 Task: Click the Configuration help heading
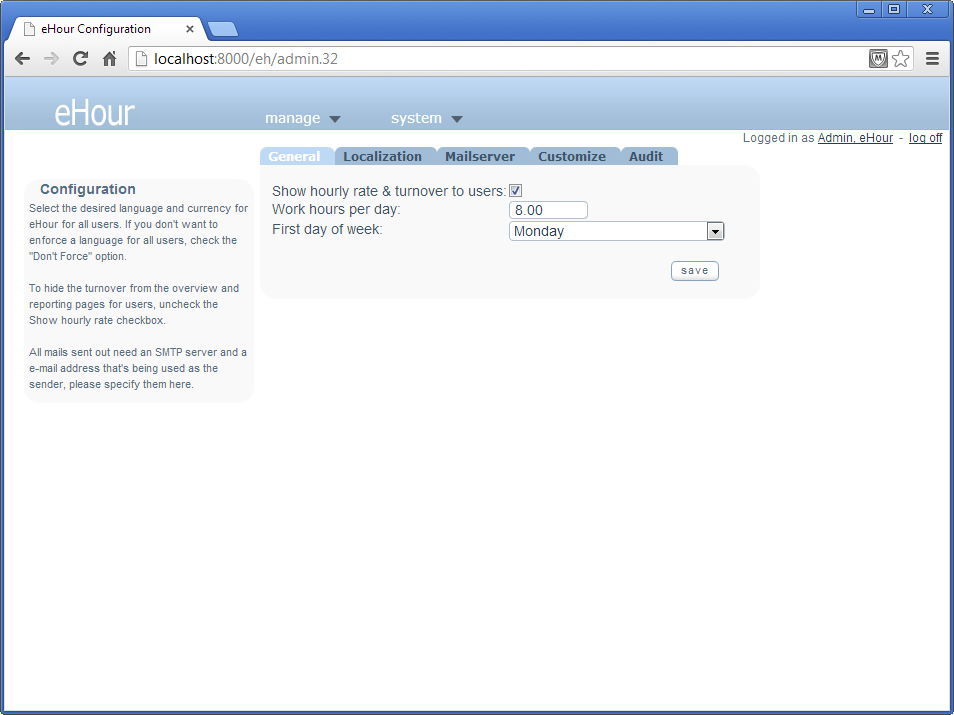pyautogui.click(x=88, y=189)
